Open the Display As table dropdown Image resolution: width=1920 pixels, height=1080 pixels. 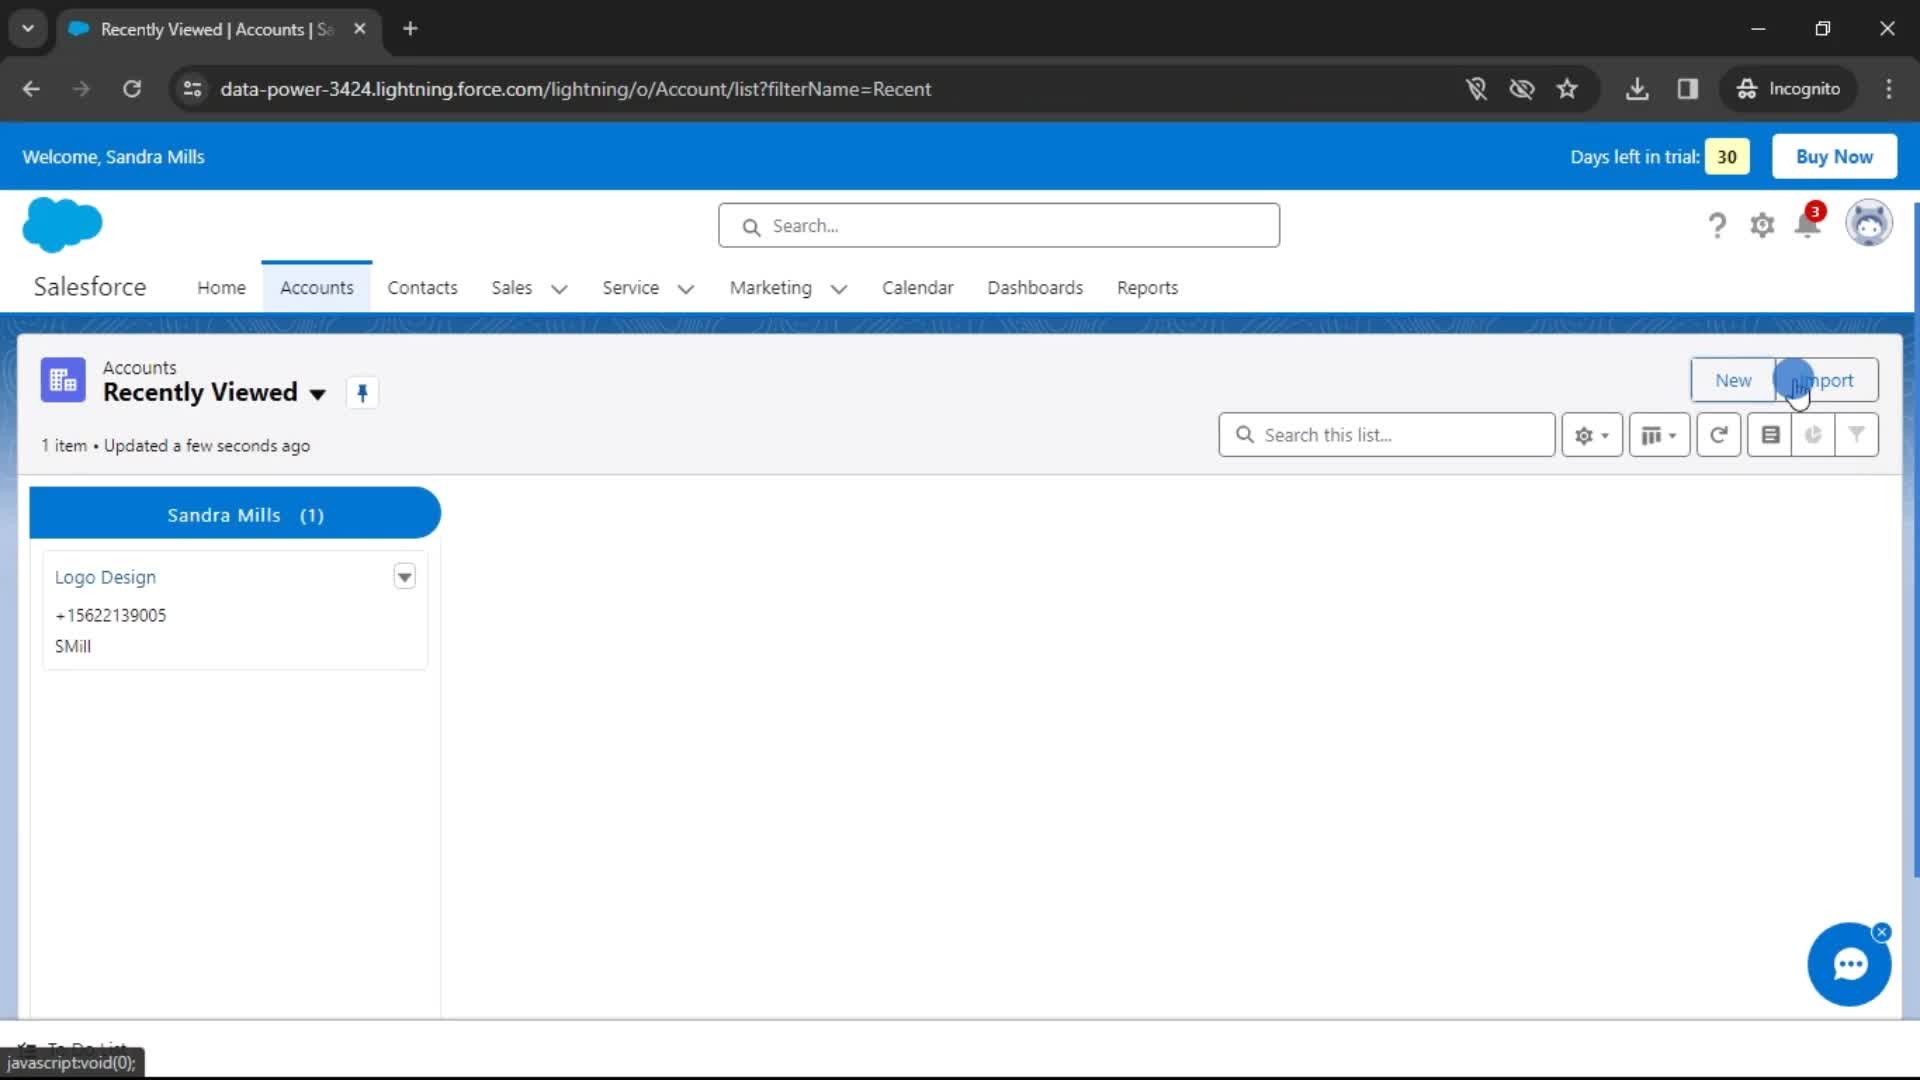pos(1659,435)
